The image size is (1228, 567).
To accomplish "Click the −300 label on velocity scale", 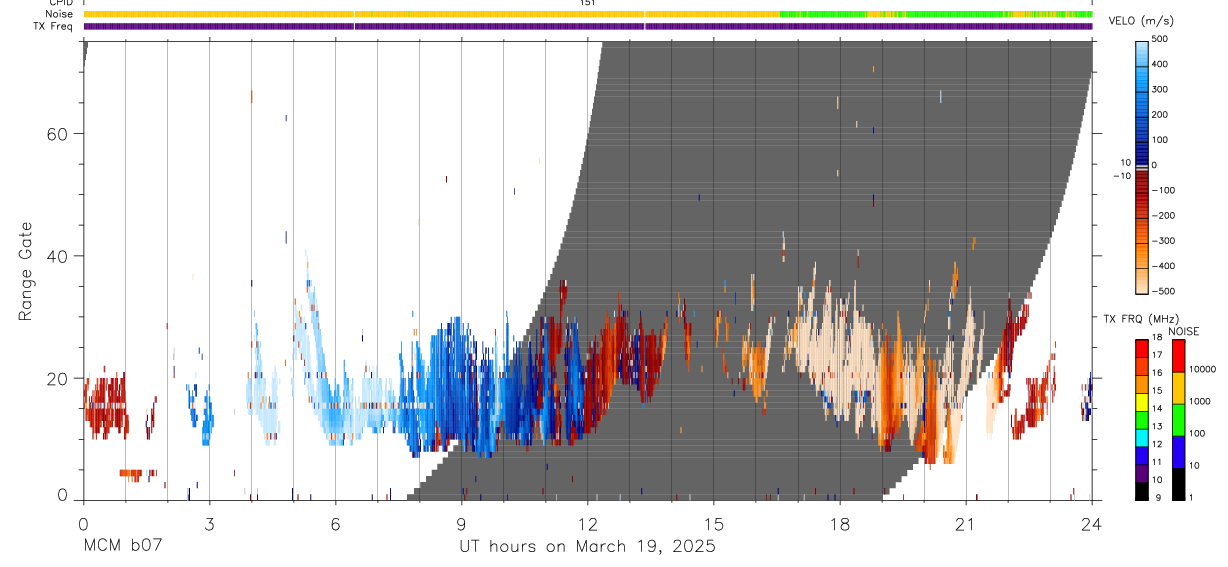I will 1163,241.
